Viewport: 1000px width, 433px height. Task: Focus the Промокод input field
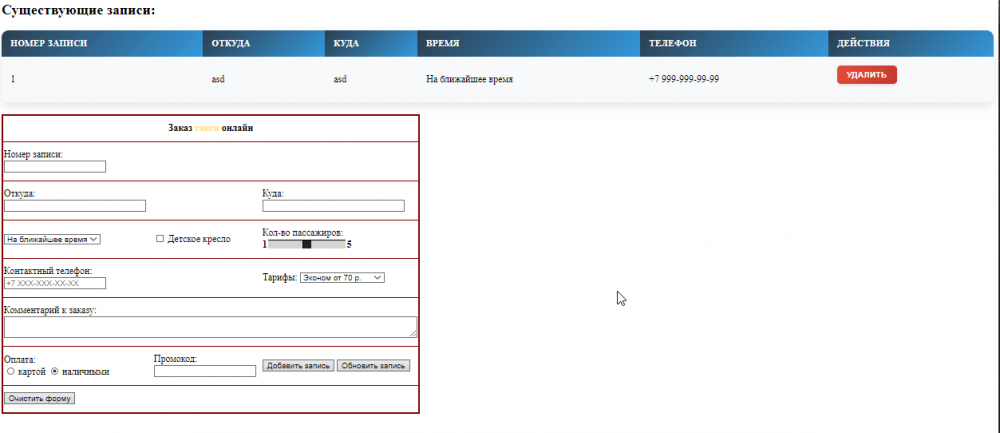[x=205, y=371]
